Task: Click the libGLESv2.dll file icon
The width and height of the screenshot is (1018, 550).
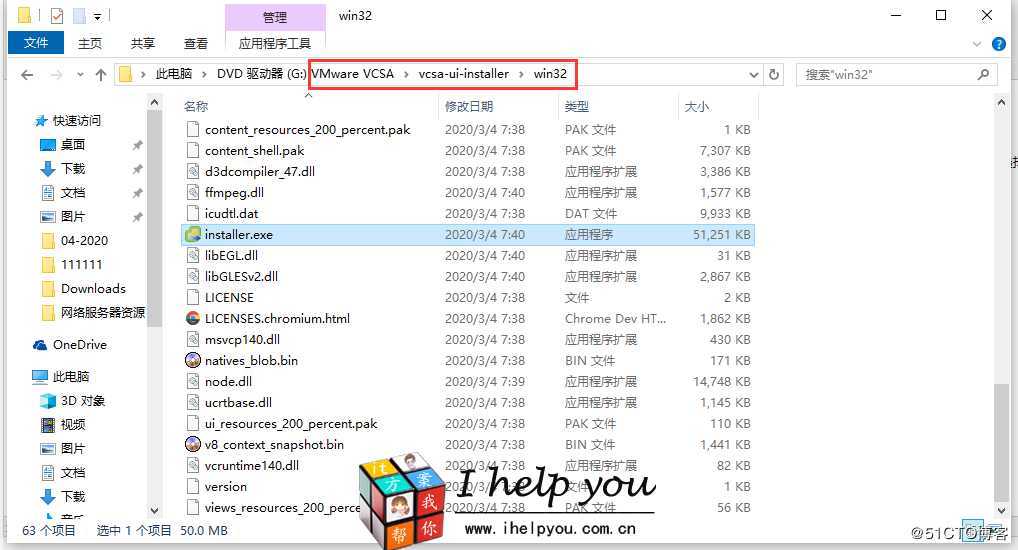Action: pos(193,276)
